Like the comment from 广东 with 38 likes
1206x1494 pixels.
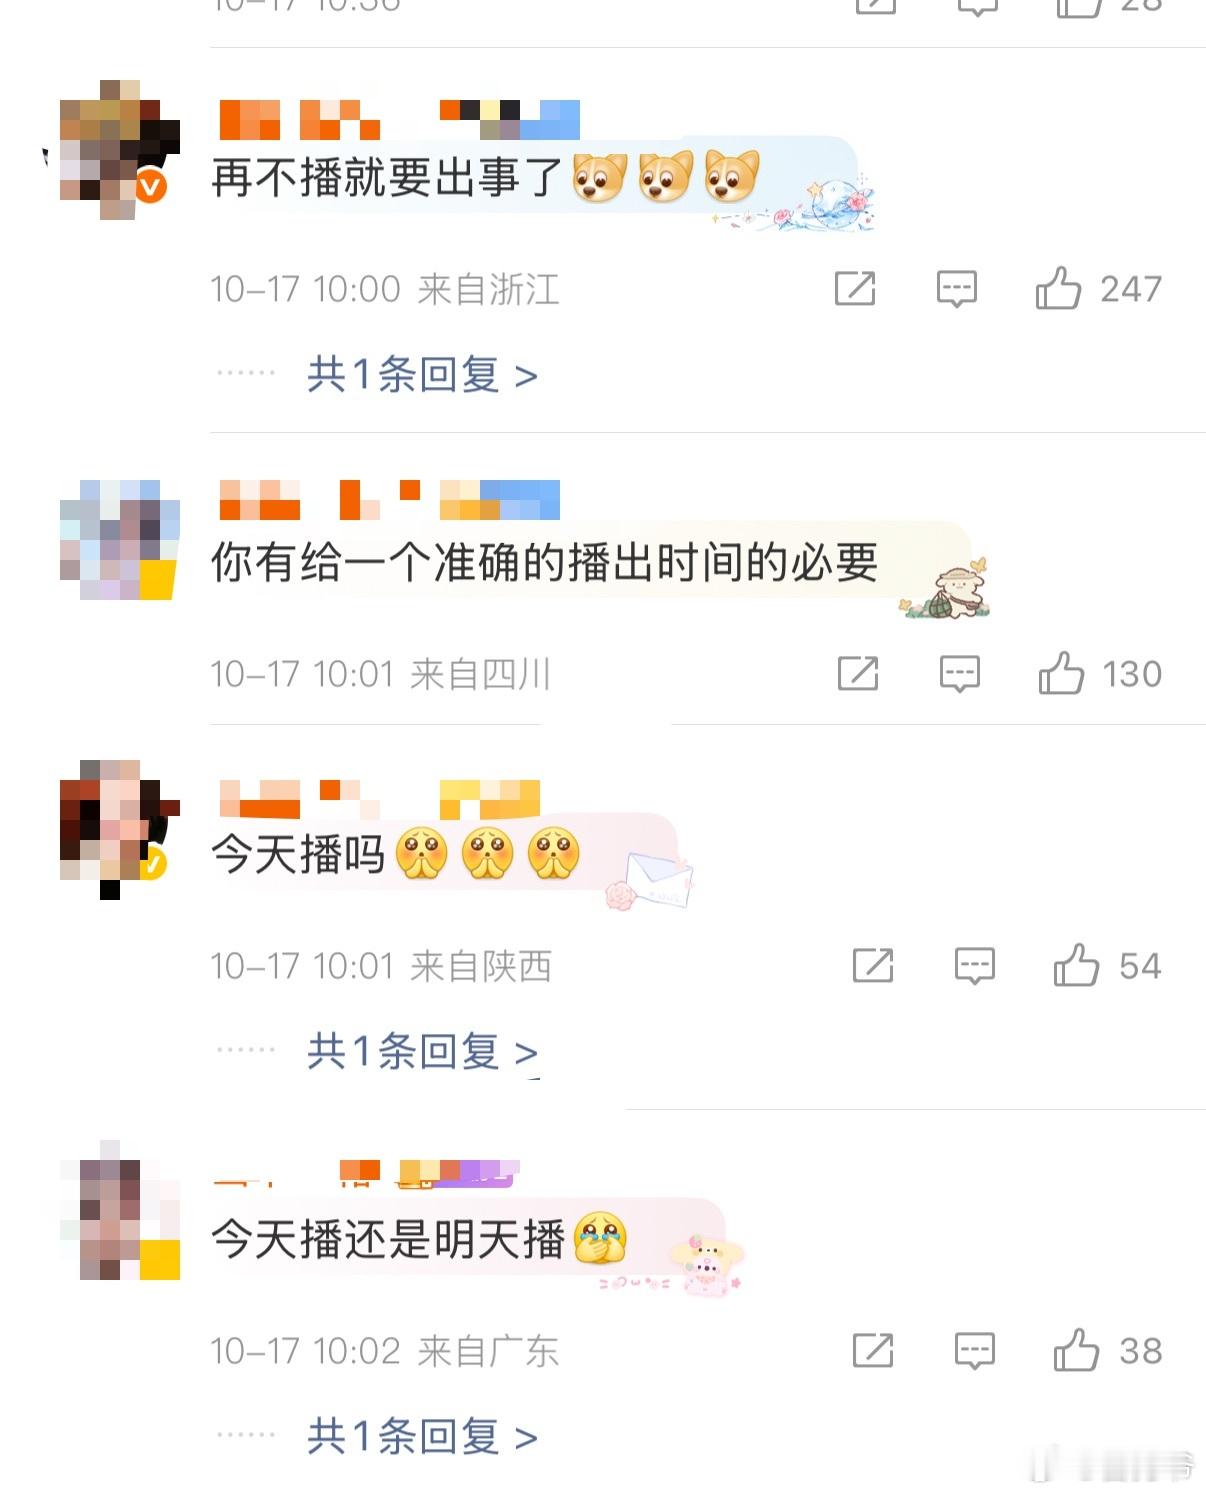point(1076,1350)
